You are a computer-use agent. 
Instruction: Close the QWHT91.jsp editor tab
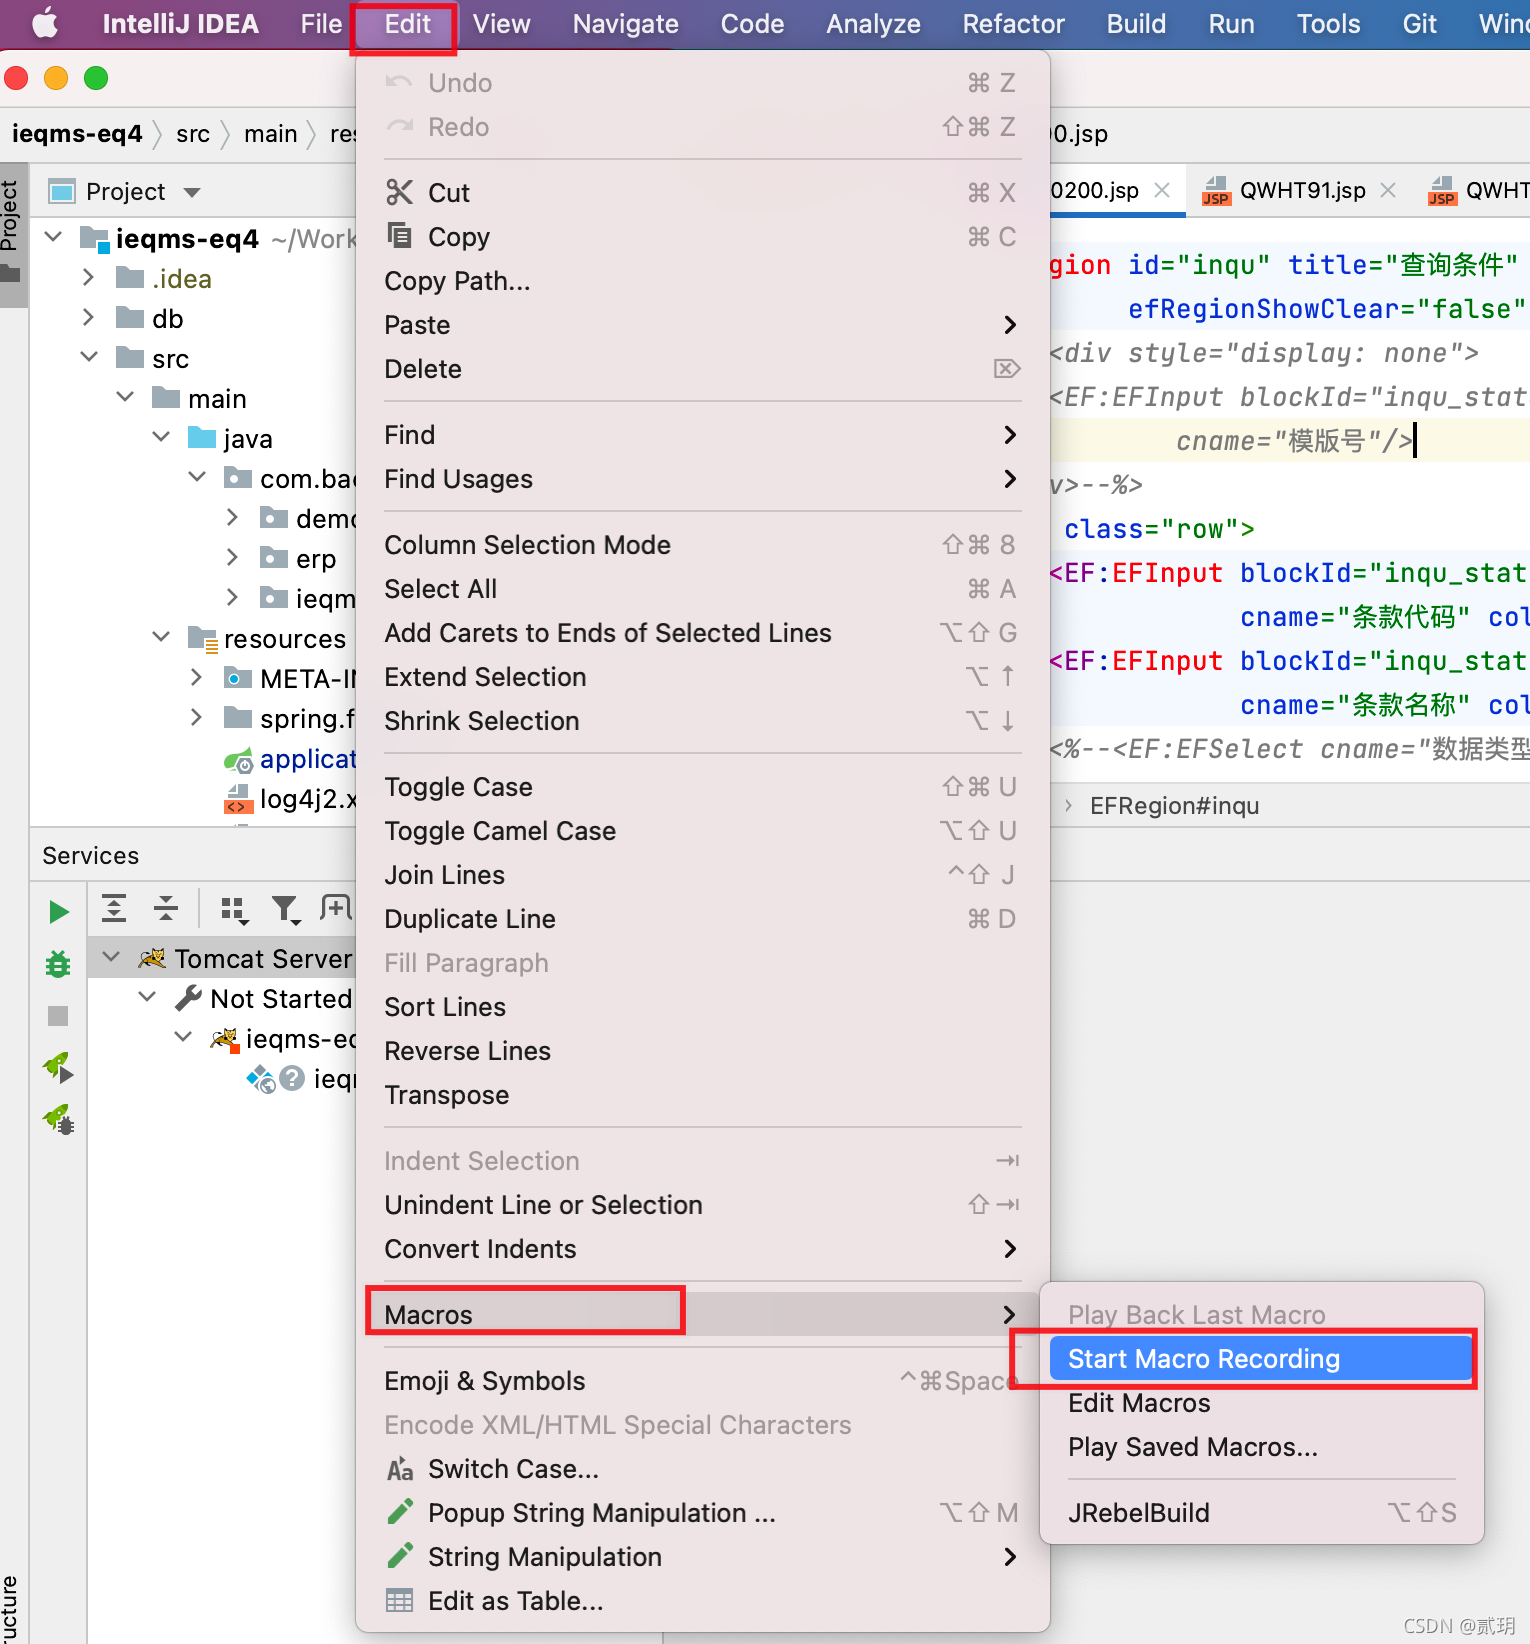point(1388,190)
